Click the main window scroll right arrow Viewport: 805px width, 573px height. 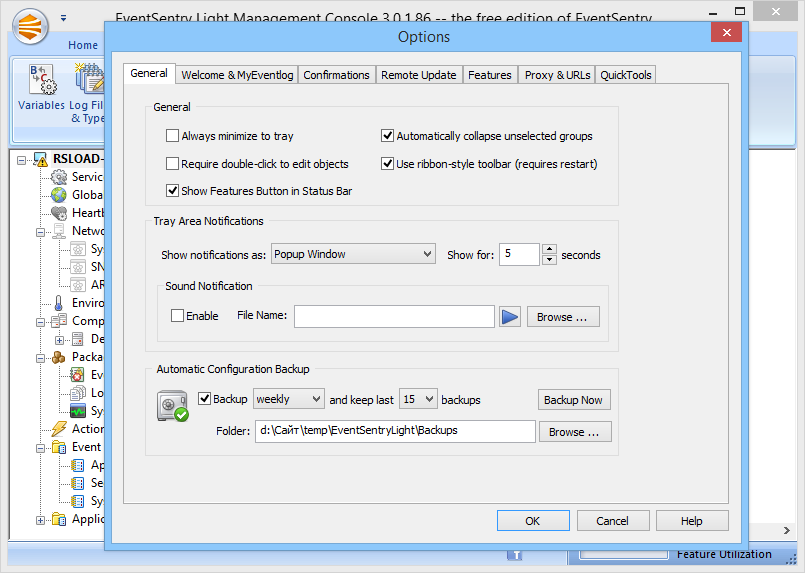click(787, 530)
